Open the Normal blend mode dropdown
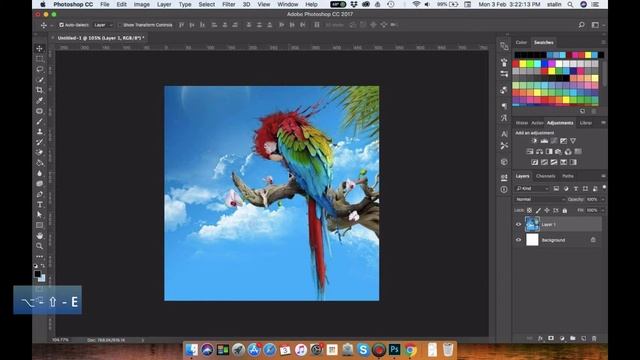 point(540,200)
